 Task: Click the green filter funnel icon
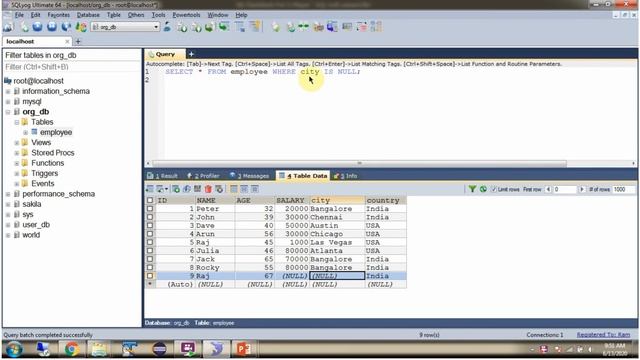pos(472,189)
